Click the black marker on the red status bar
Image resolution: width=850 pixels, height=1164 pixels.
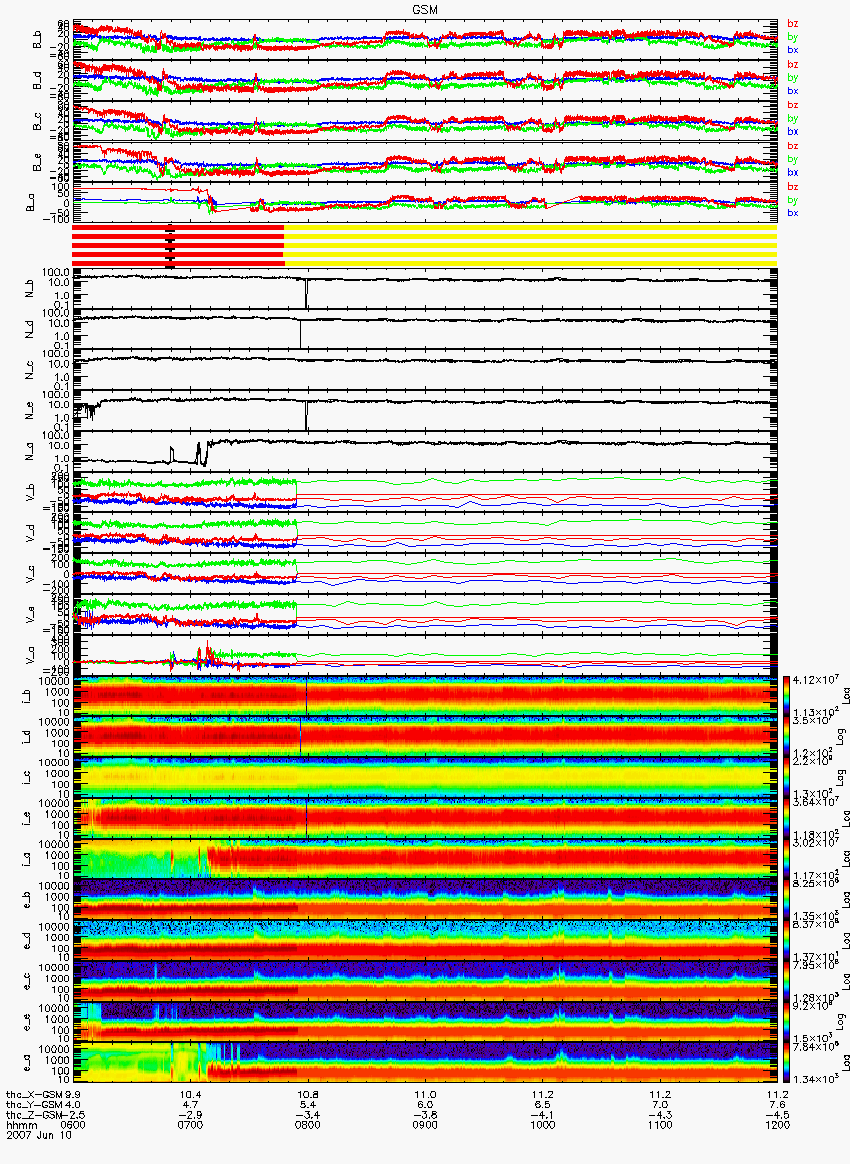click(170, 246)
